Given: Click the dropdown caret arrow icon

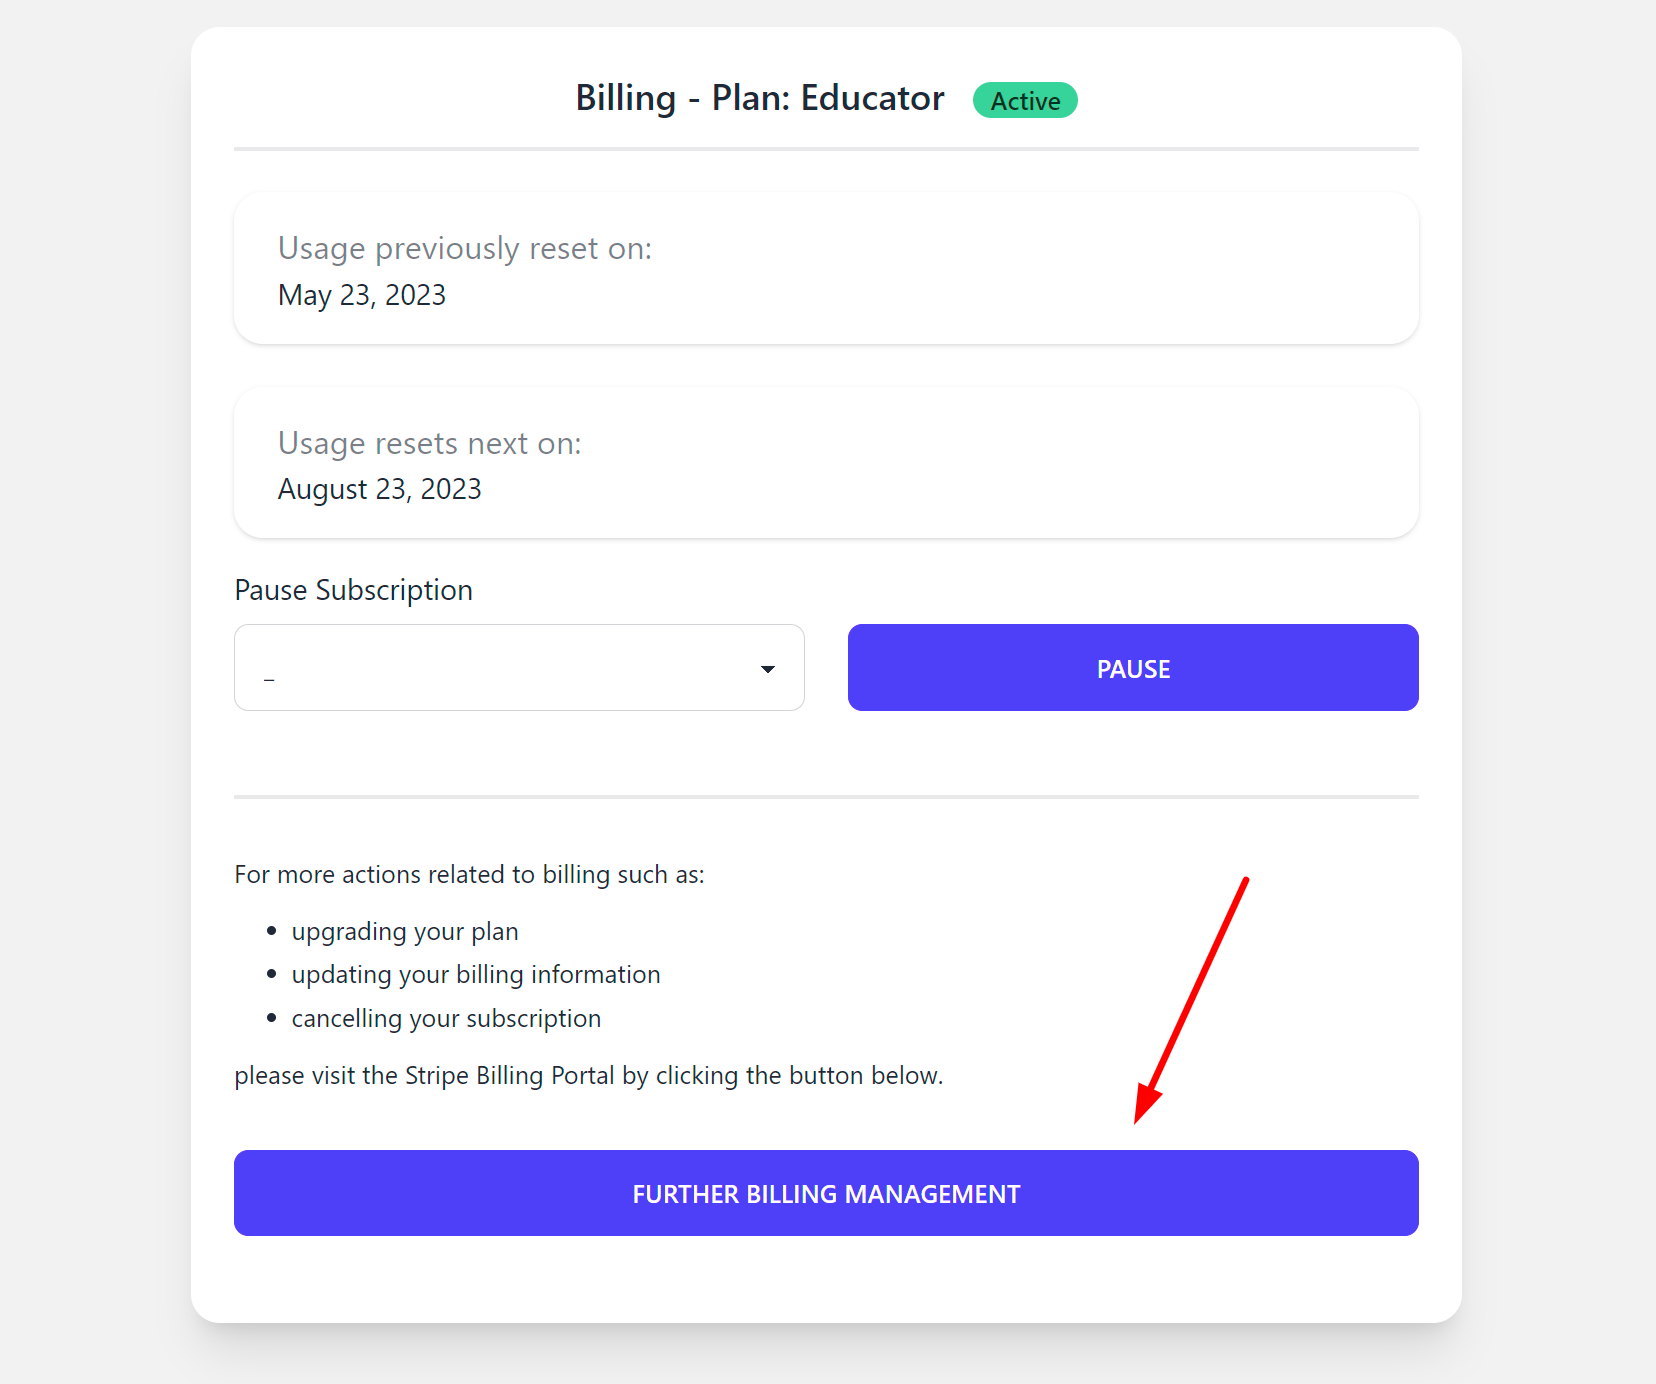Looking at the screenshot, I should (x=768, y=669).
